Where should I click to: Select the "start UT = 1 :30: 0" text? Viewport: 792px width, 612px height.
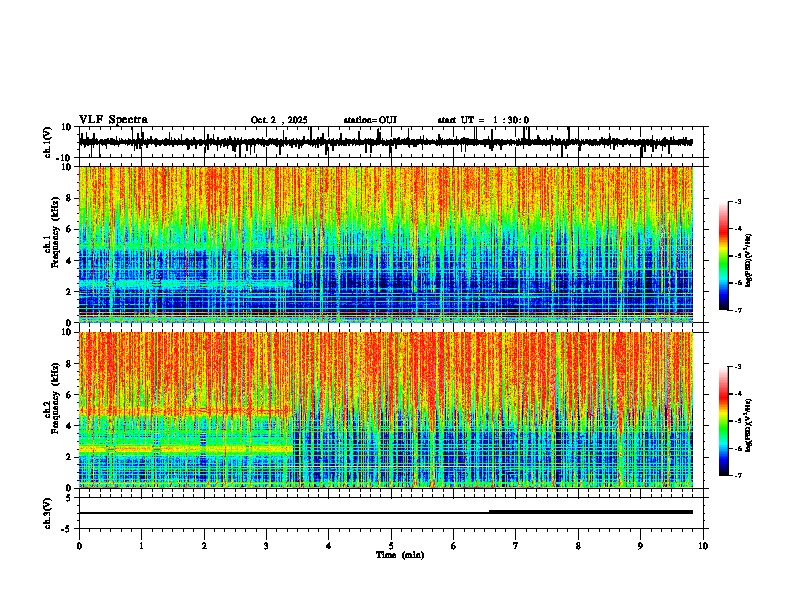(483, 120)
